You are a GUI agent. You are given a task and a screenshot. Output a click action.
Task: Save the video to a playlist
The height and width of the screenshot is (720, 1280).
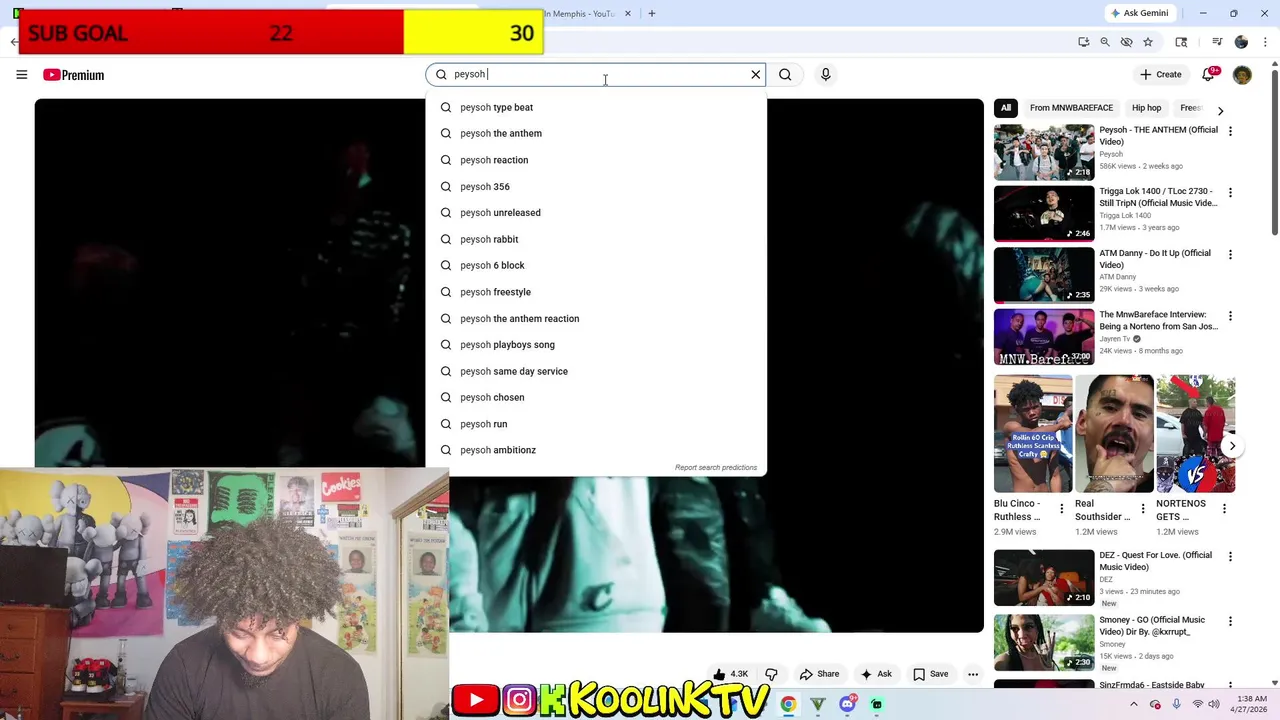930,674
